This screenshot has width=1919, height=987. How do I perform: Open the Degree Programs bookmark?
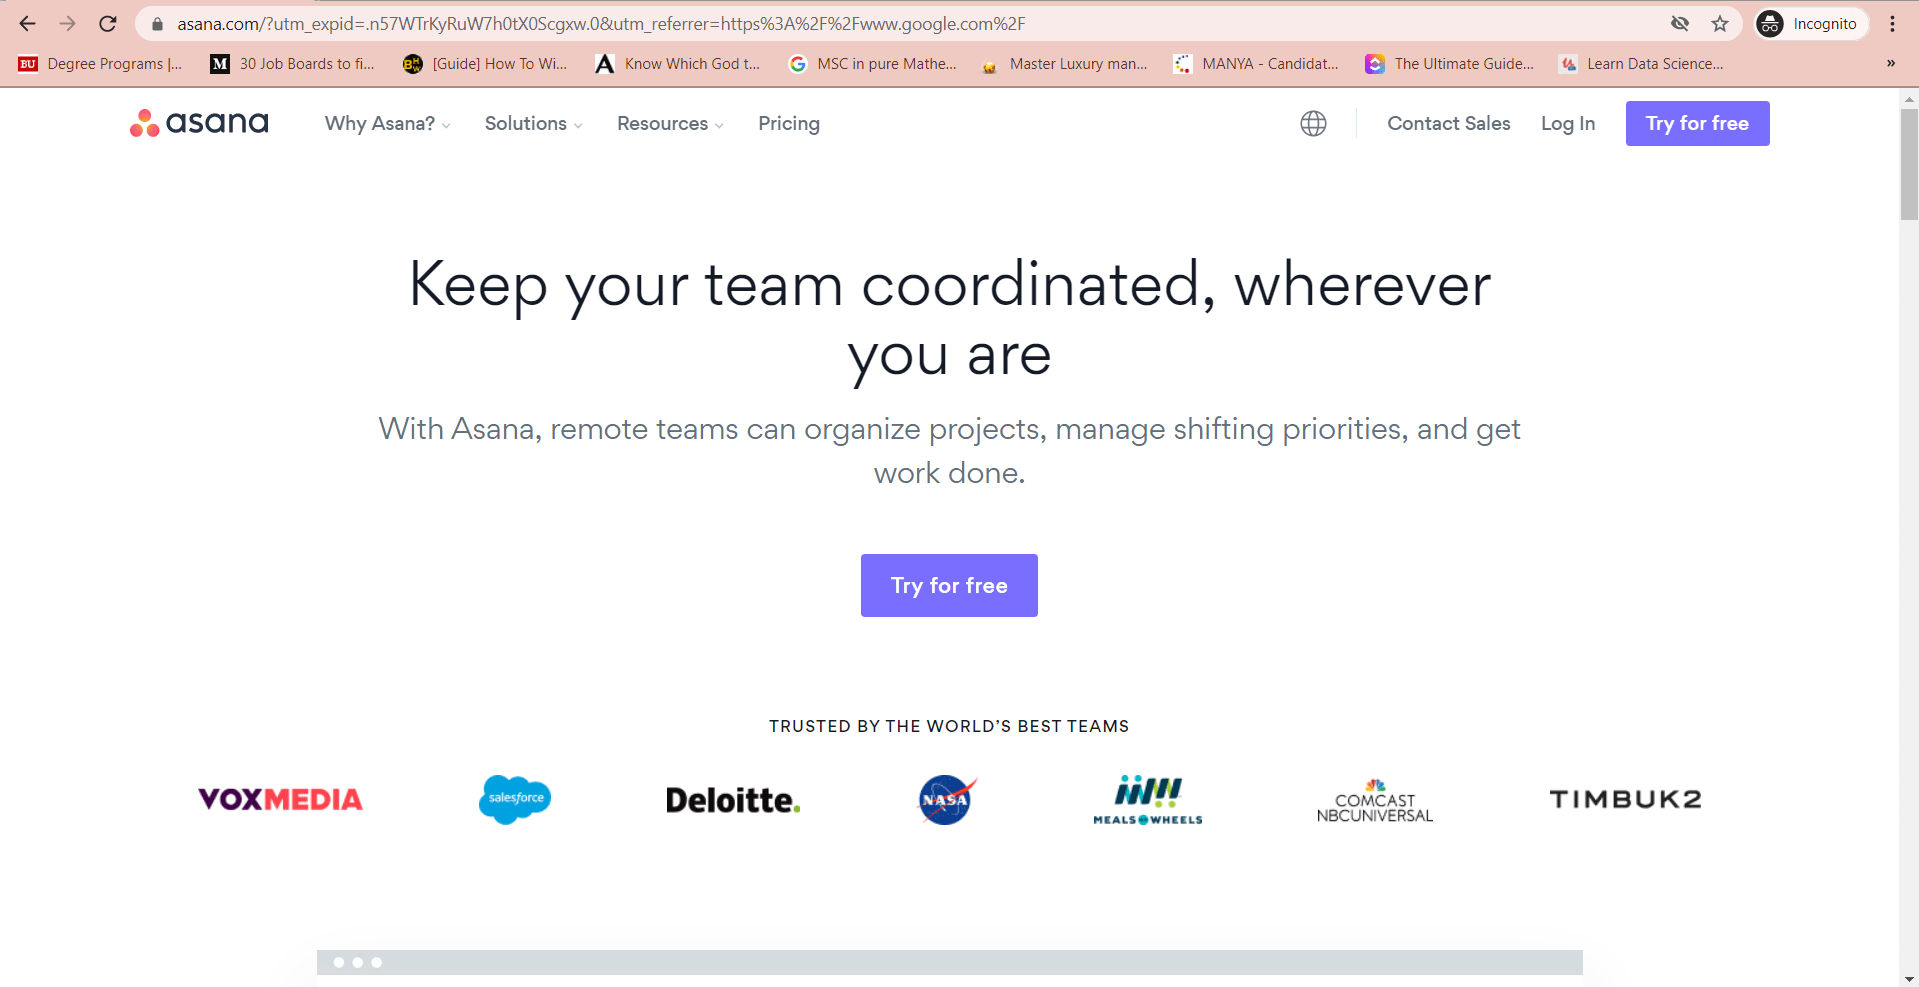(x=101, y=64)
